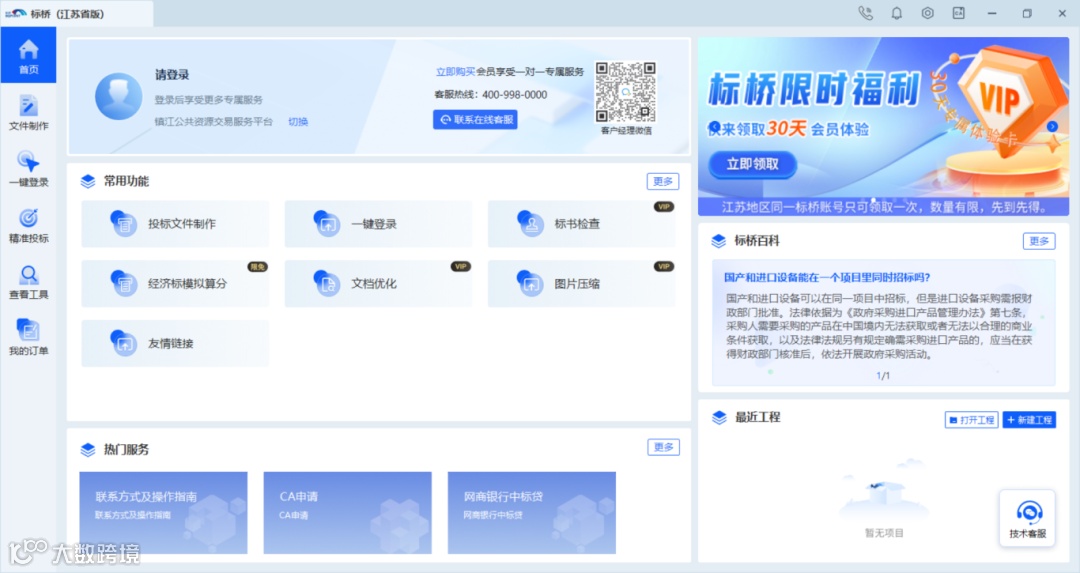
Task: Open 技术客服 floating support icon
Action: pos(1027,518)
